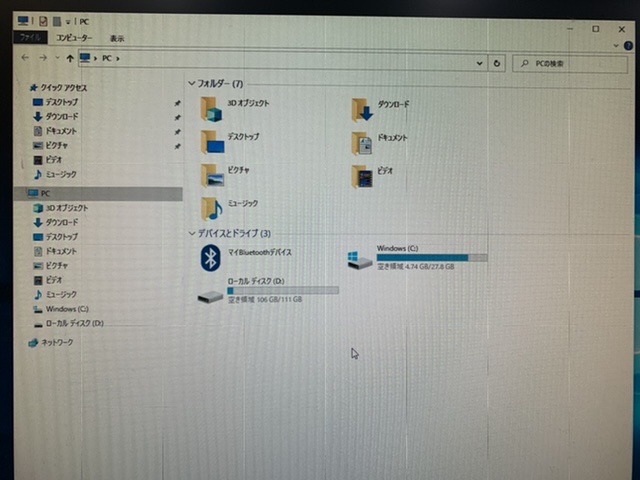
Task: Unpin デスクトップ via its Quick Access pin
Action: [177, 103]
